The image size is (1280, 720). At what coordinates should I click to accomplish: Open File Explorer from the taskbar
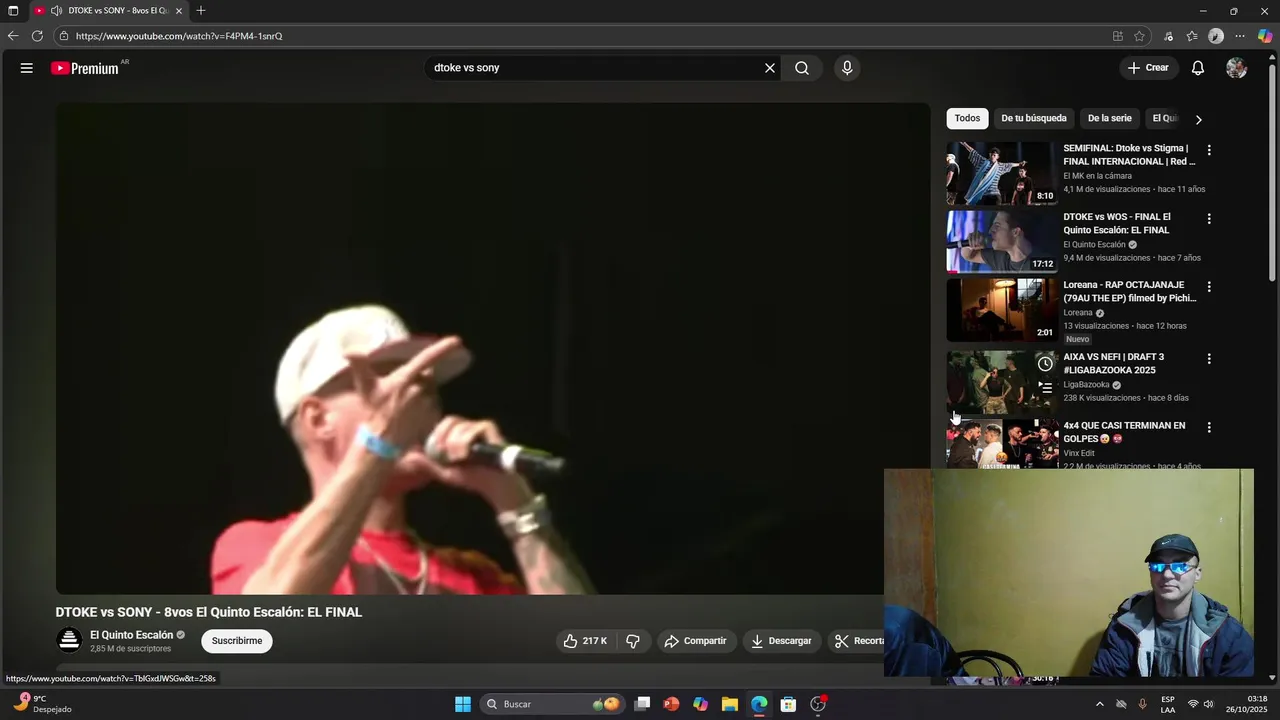tap(729, 704)
